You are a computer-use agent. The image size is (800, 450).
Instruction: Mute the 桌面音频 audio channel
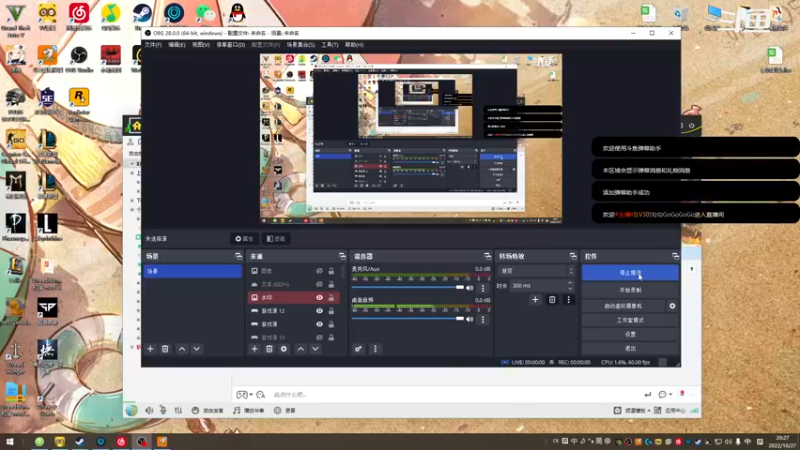[x=470, y=319]
